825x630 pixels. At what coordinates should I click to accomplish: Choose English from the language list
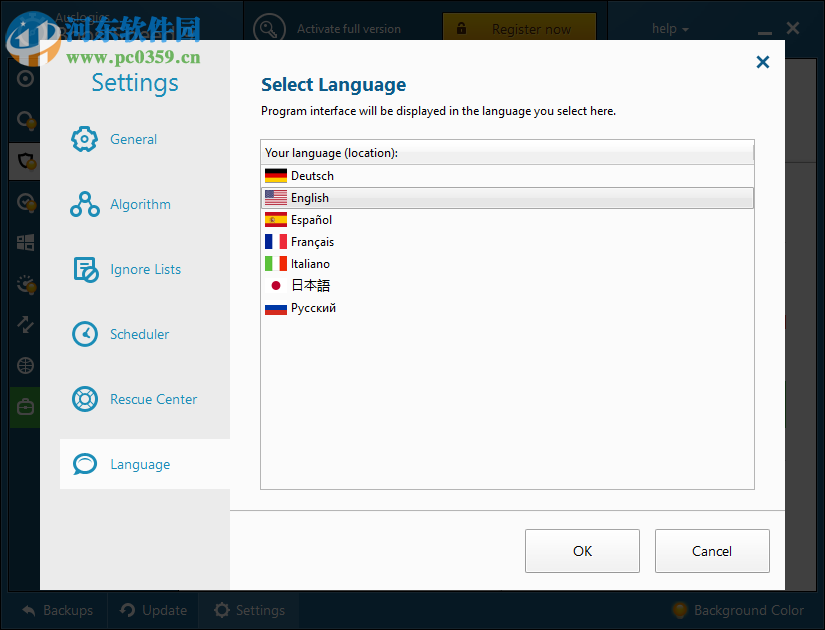[x=507, y=198]
